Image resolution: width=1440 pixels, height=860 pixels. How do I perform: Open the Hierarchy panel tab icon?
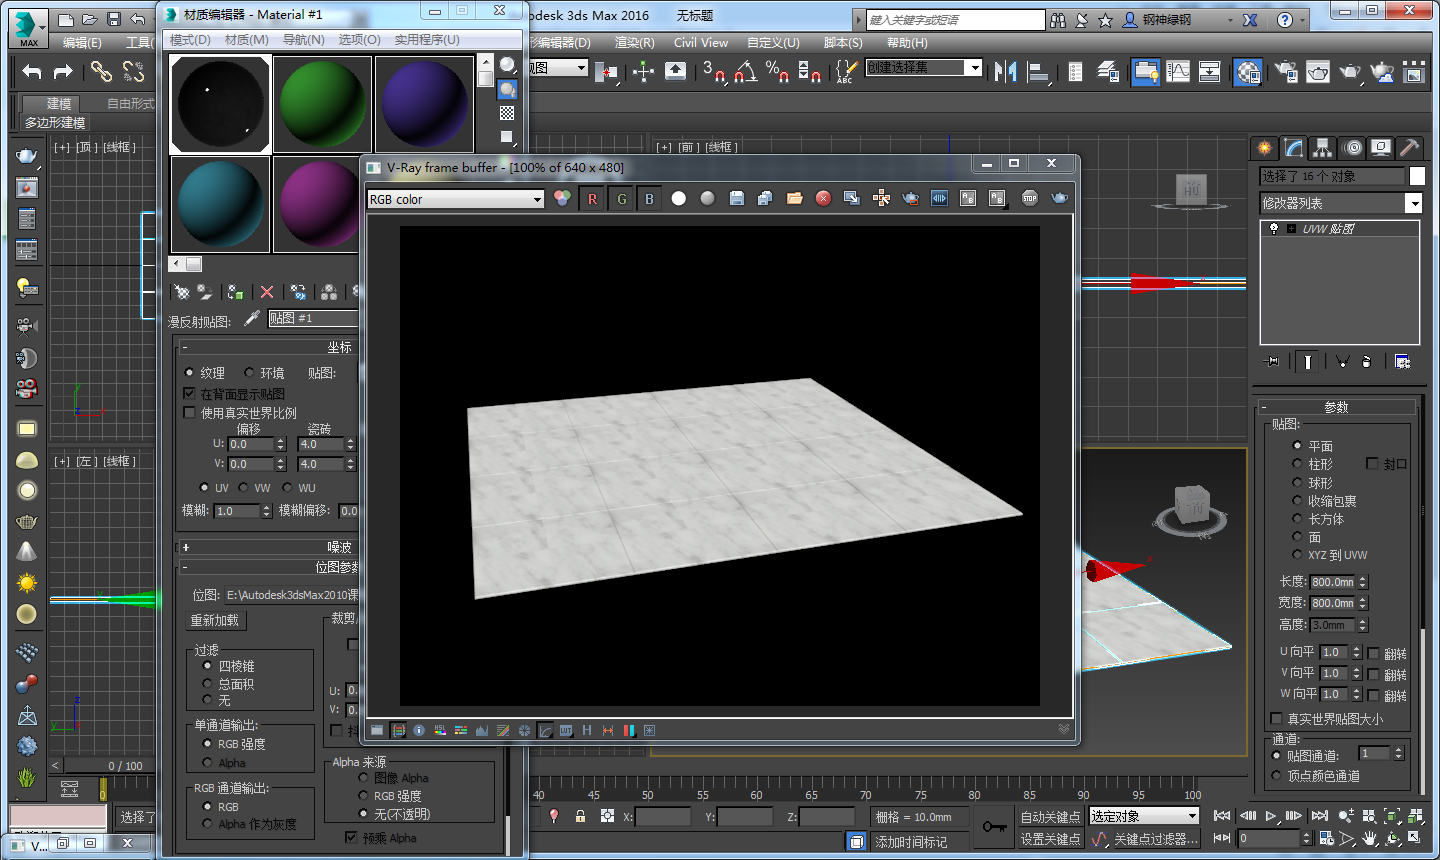(1323, 148)
